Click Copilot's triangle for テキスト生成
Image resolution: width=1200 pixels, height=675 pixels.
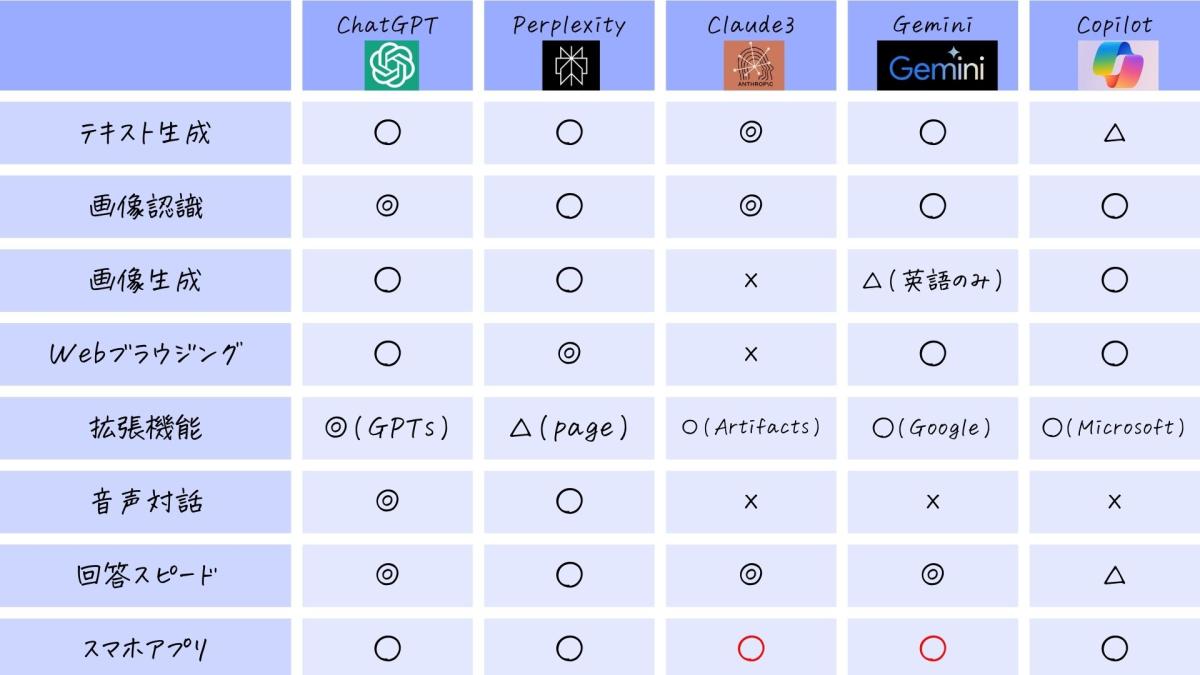tap(1114, 132)
